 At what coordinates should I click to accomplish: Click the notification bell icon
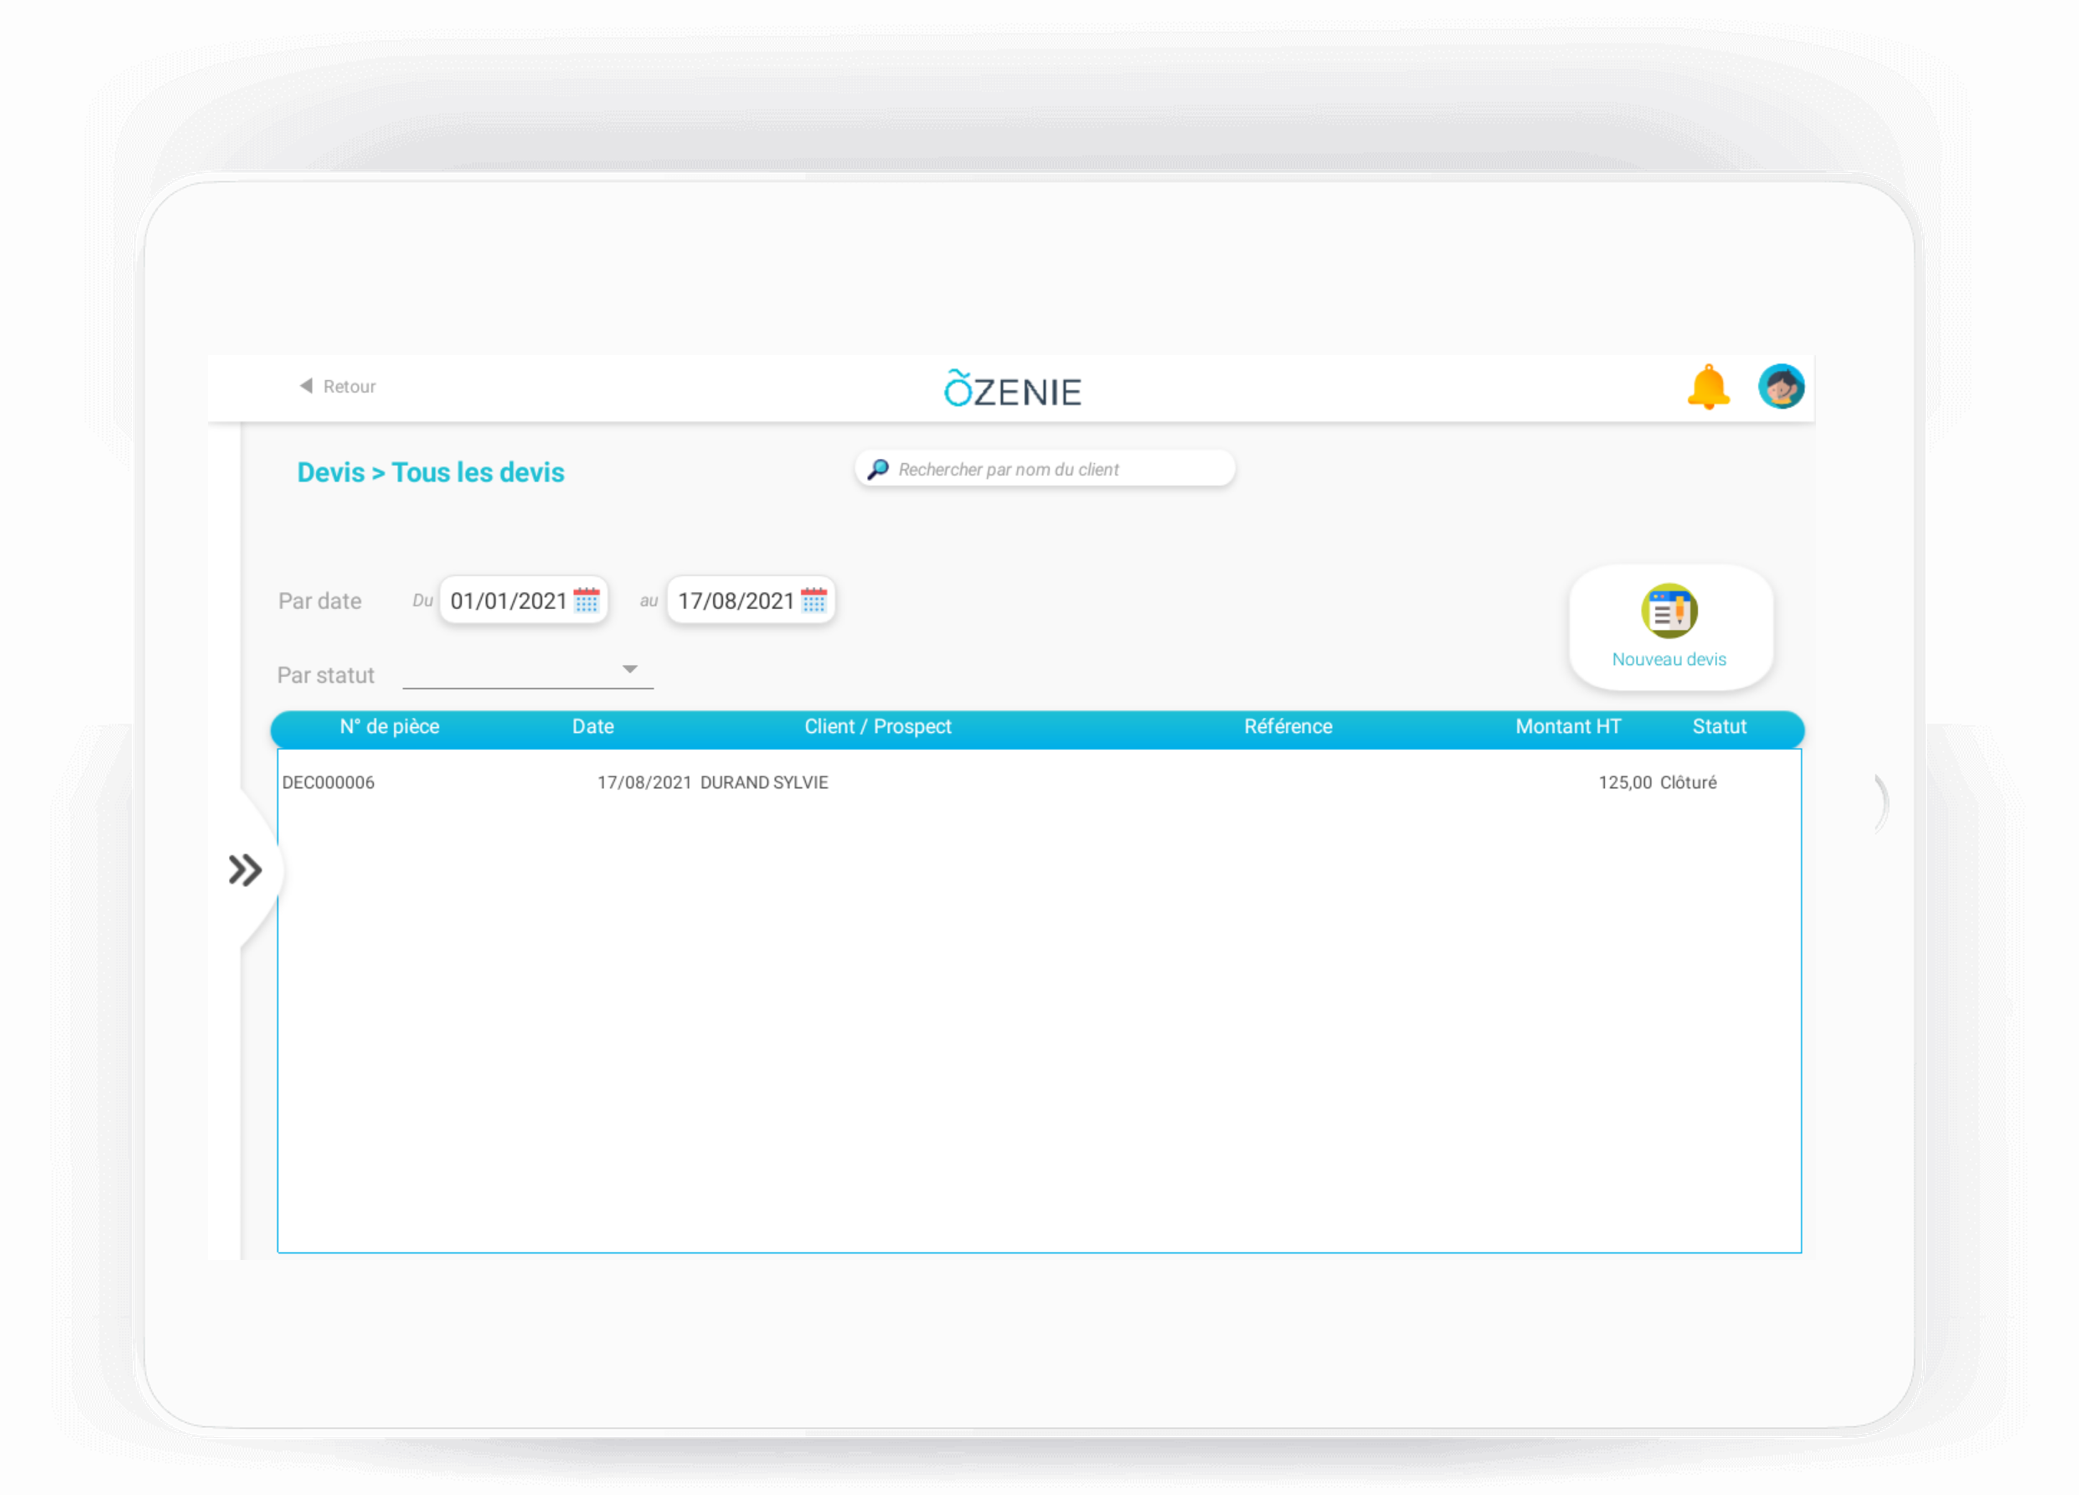[x=1708, y=387]
